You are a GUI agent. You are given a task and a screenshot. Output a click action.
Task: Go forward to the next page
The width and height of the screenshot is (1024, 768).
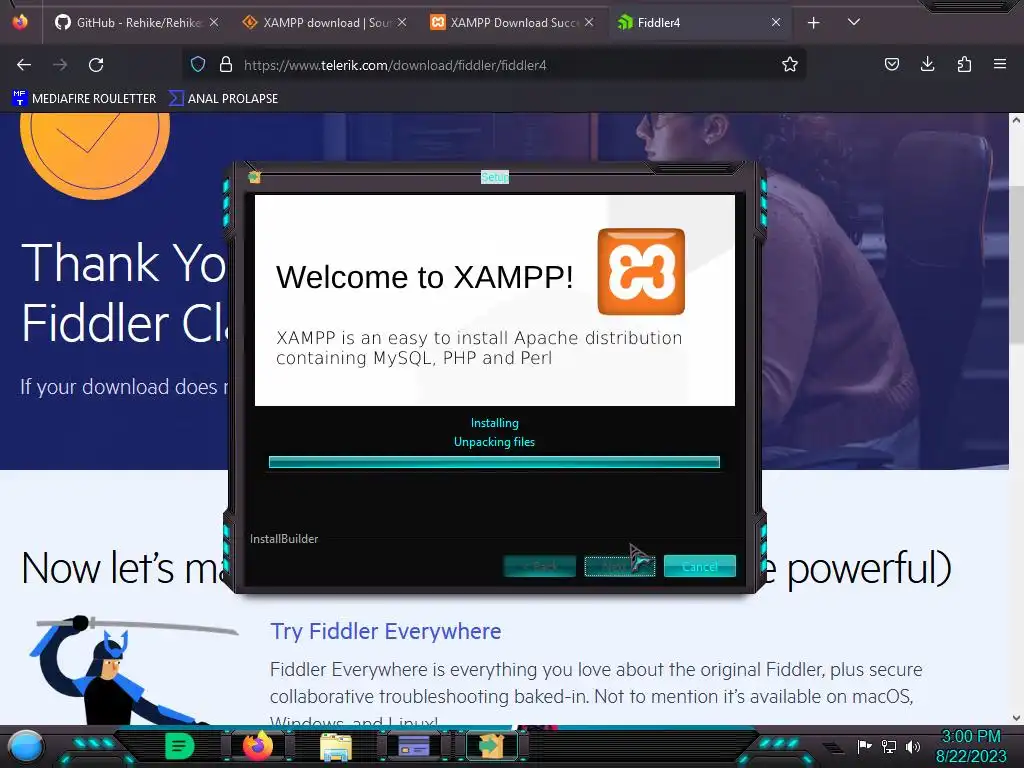[60, 65]
